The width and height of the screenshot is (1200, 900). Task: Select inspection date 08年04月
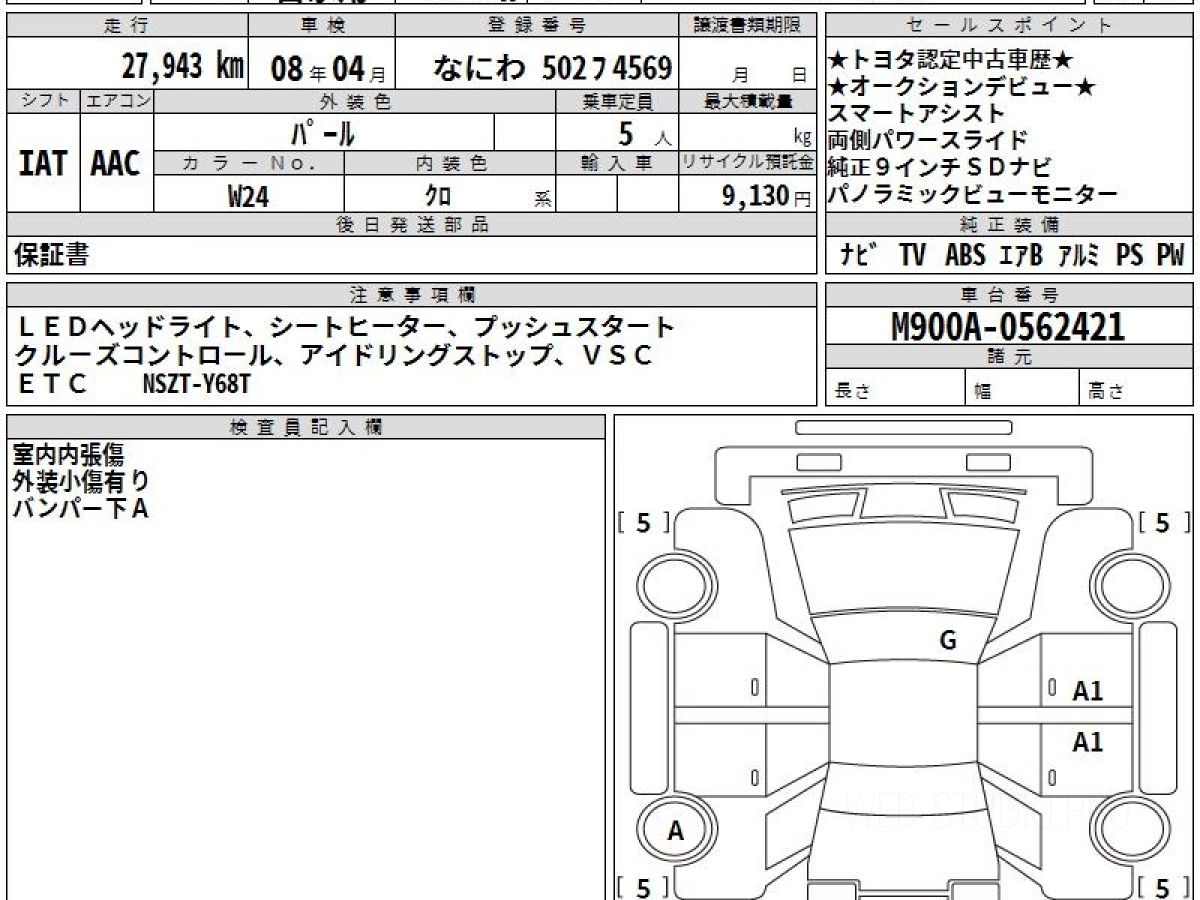pos(328,69)
